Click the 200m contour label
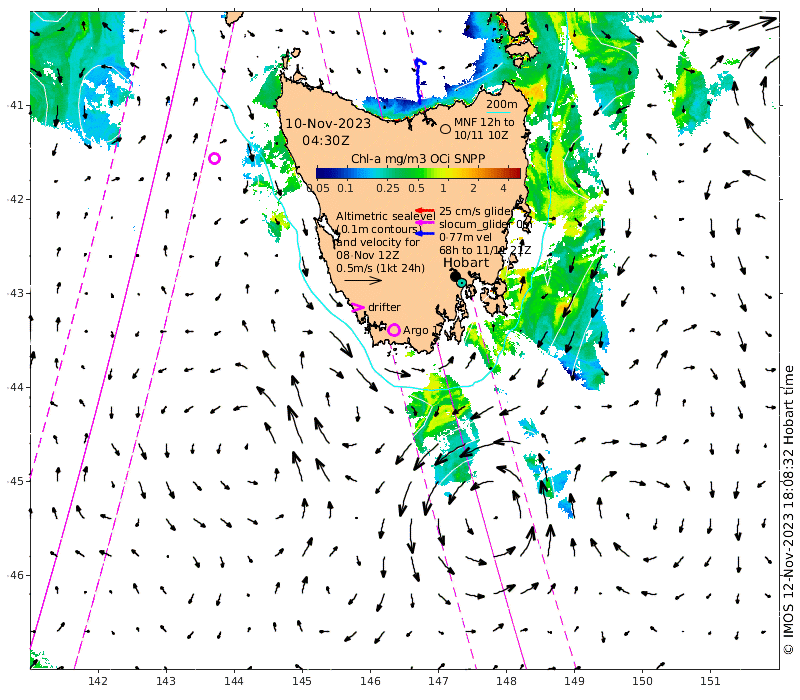Viewport: 800px width, 700px height. (x=502, y=104)
